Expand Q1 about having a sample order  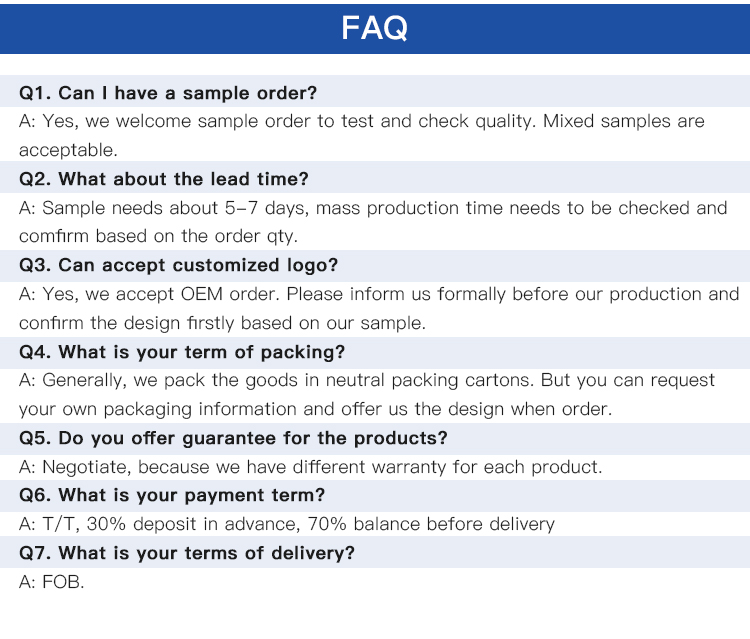coord(168,93)
